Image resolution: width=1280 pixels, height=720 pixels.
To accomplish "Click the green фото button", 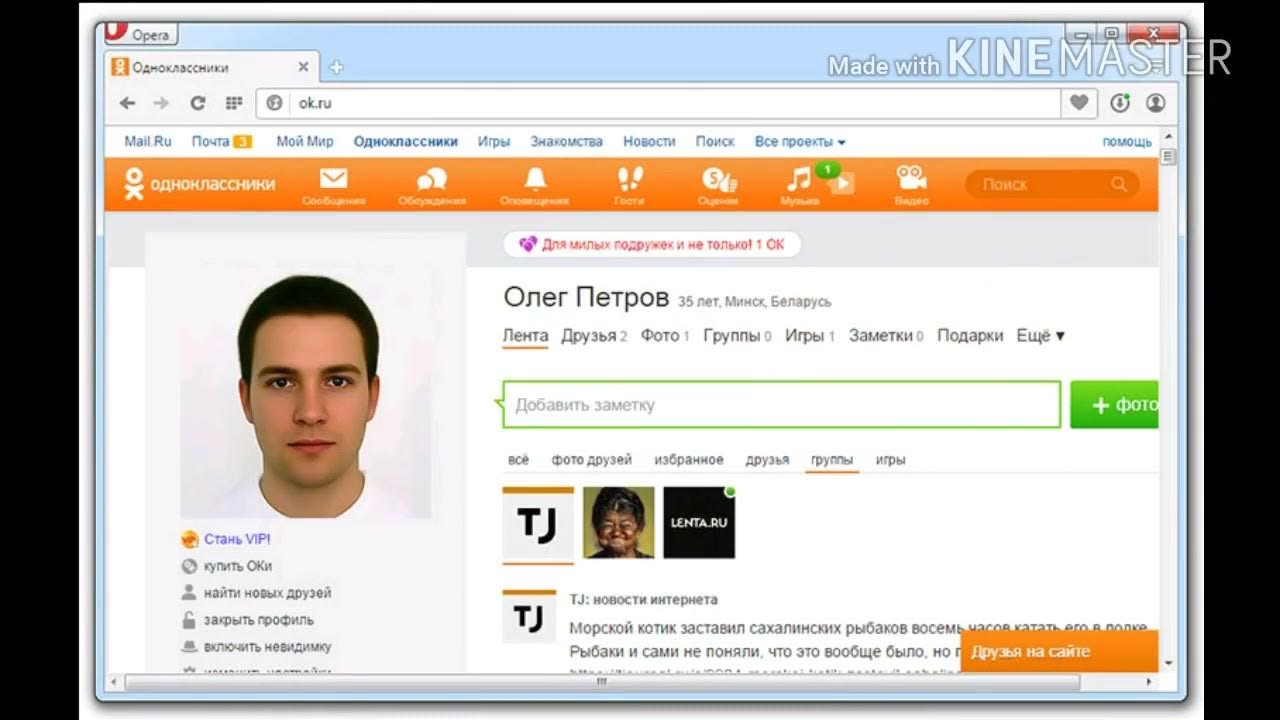I will tap(1114, 405).
